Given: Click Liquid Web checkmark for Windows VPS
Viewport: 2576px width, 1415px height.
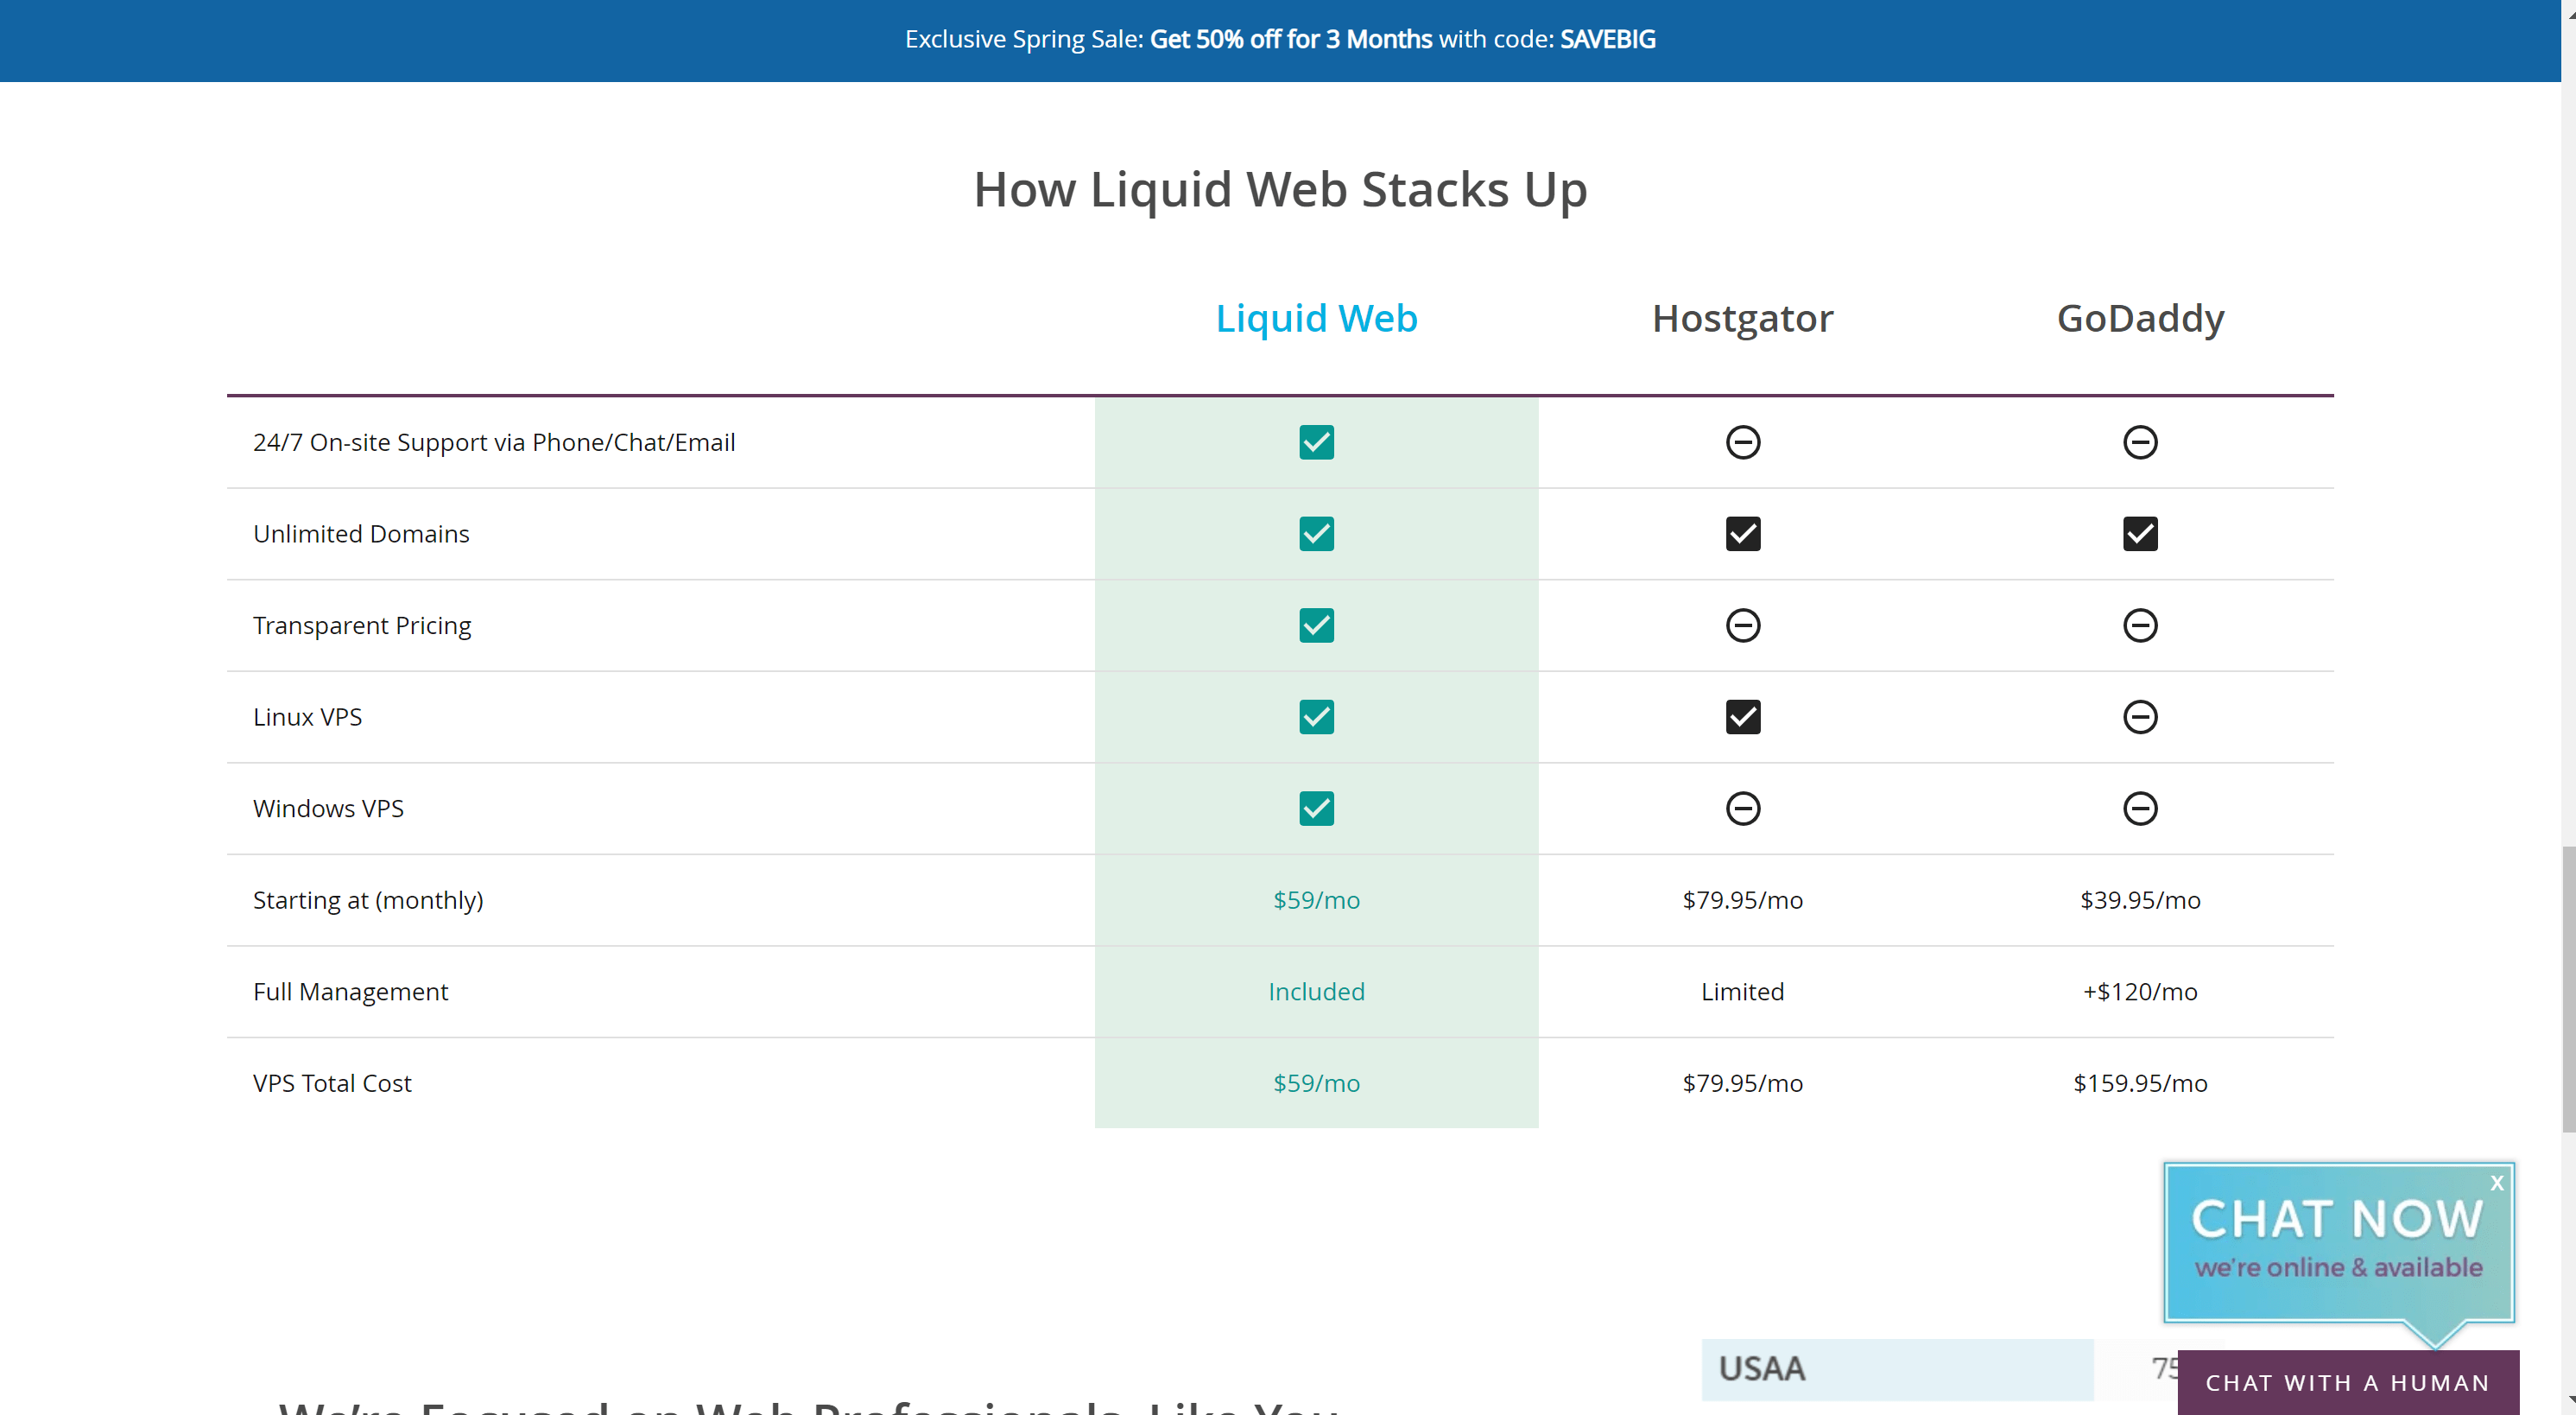Looking at the screenshot, I should (x=1316, y=808).
